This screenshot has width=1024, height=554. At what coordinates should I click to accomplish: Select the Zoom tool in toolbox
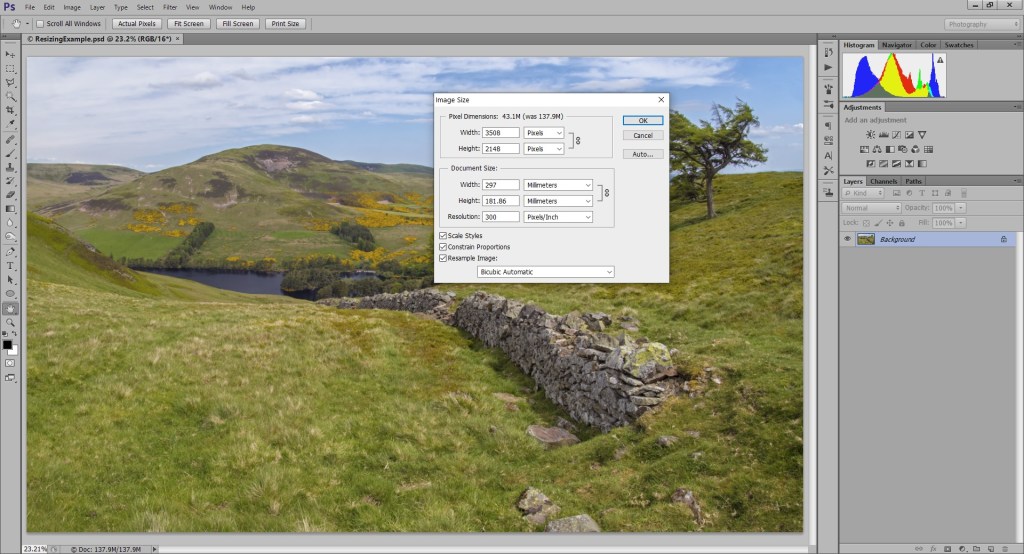pyautogui.click(x=10, y=322)
